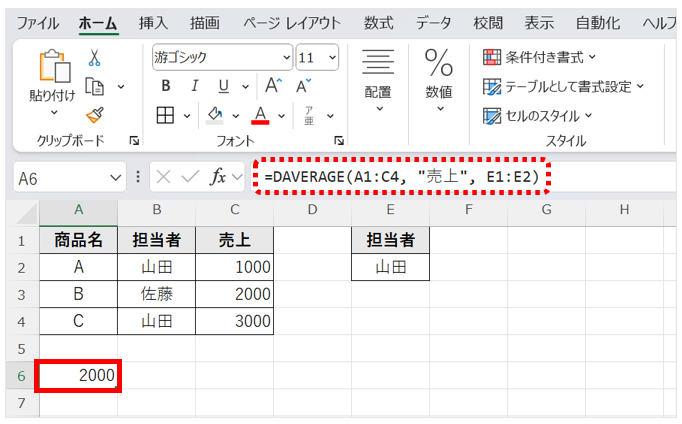Switch to the ページ レイアウト tab
The image size is (682, 424).
pyautogui.click(x=292, y=23)
